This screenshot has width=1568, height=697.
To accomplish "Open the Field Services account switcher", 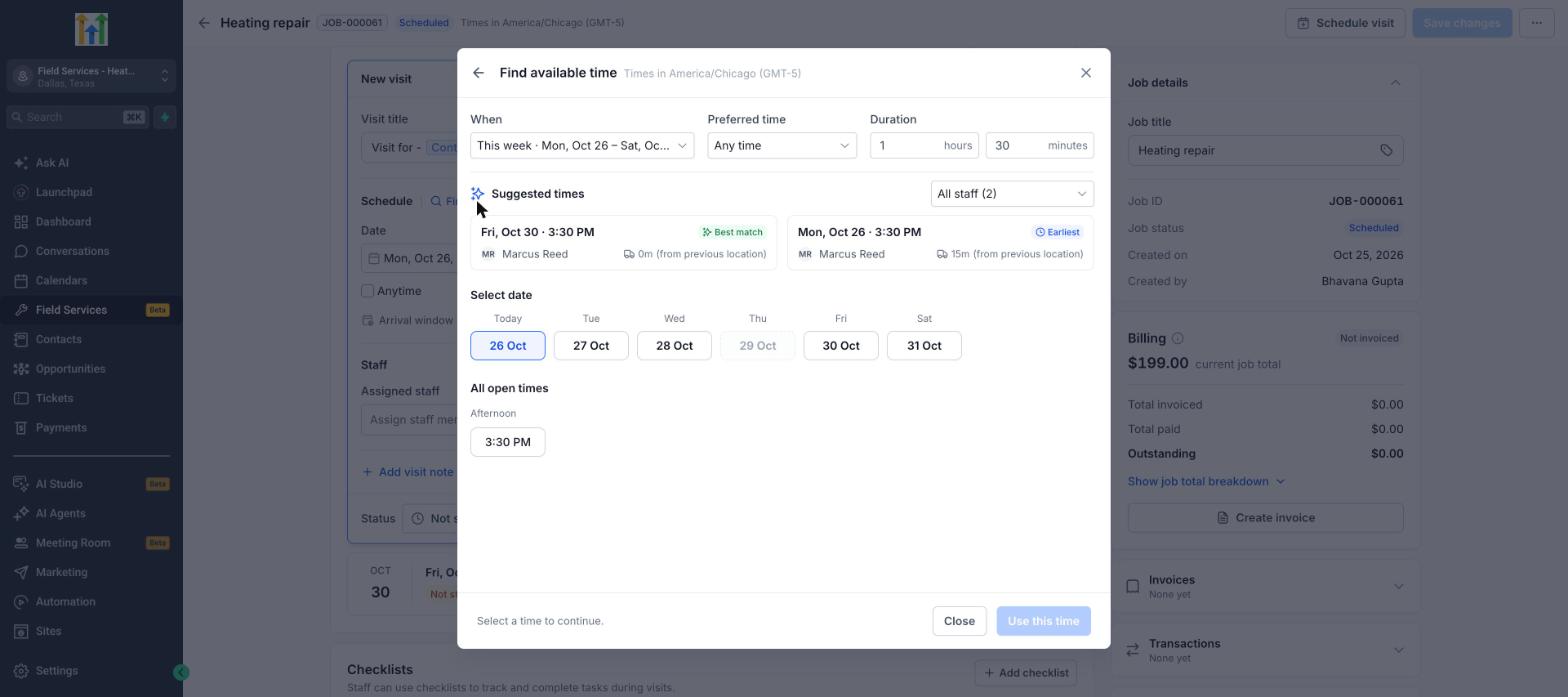I will pos(91,76).
